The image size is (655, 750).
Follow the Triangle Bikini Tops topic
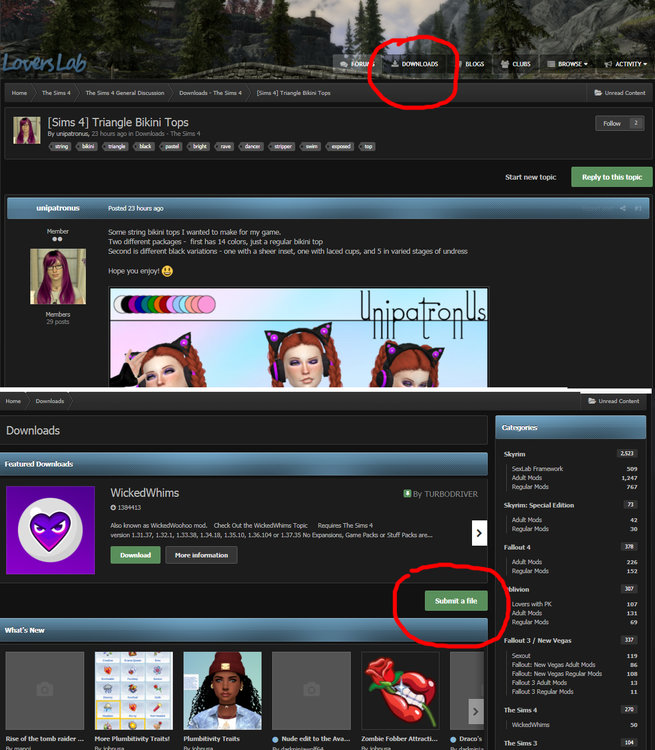[612, 123]
